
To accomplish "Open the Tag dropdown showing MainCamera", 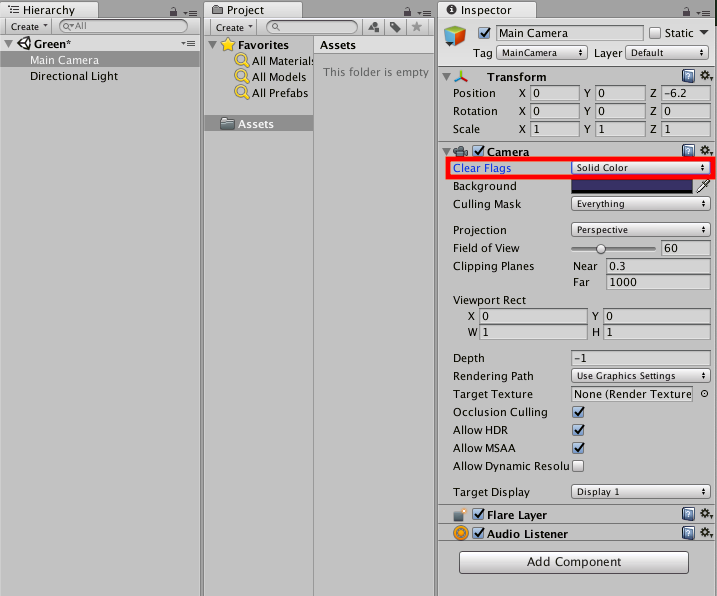I will (x=542, y=53).
